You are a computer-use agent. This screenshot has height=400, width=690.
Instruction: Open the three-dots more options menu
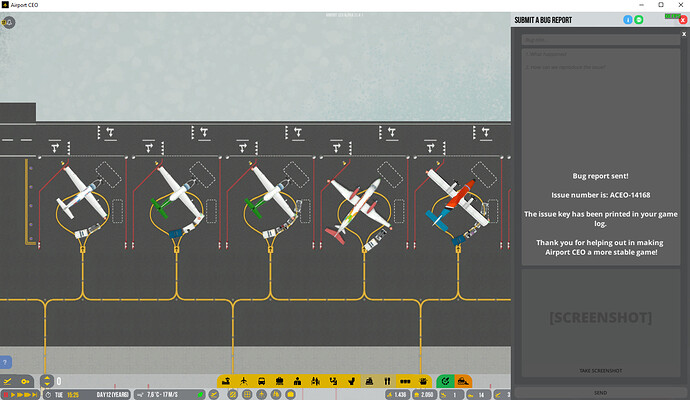tap(405, 381)
